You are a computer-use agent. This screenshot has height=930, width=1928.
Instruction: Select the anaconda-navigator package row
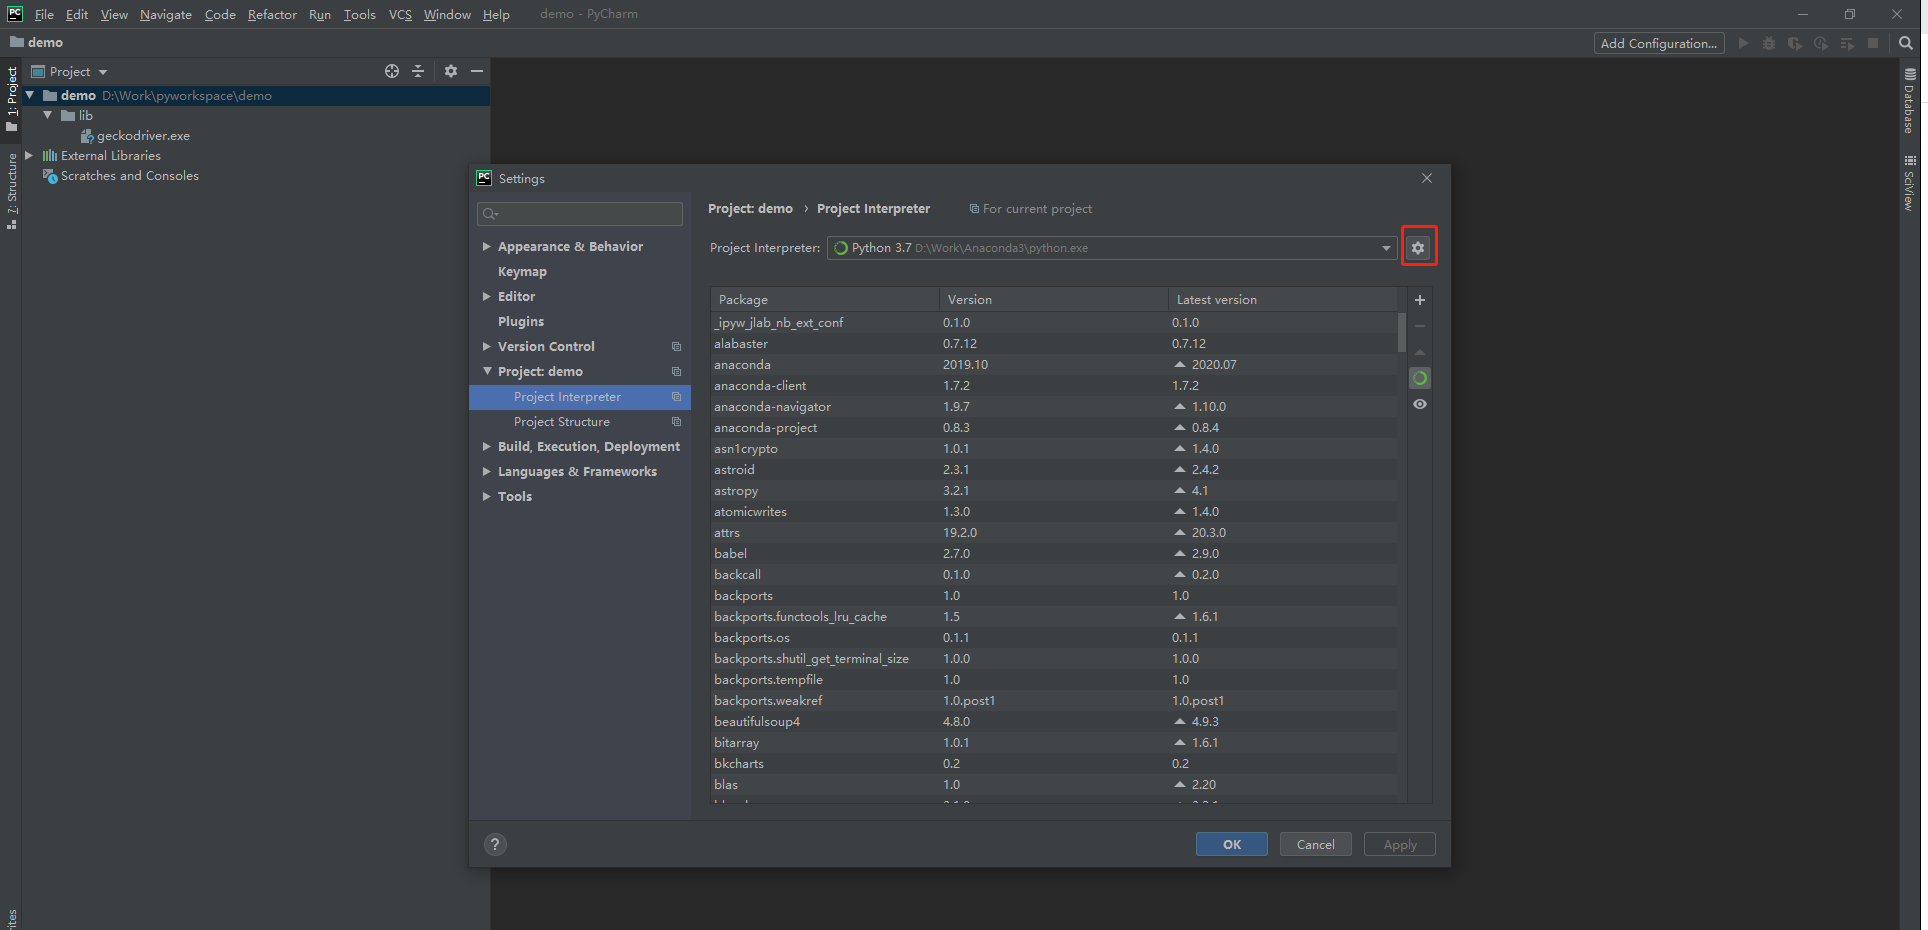pyautogui.click(x=1054, y=406)
